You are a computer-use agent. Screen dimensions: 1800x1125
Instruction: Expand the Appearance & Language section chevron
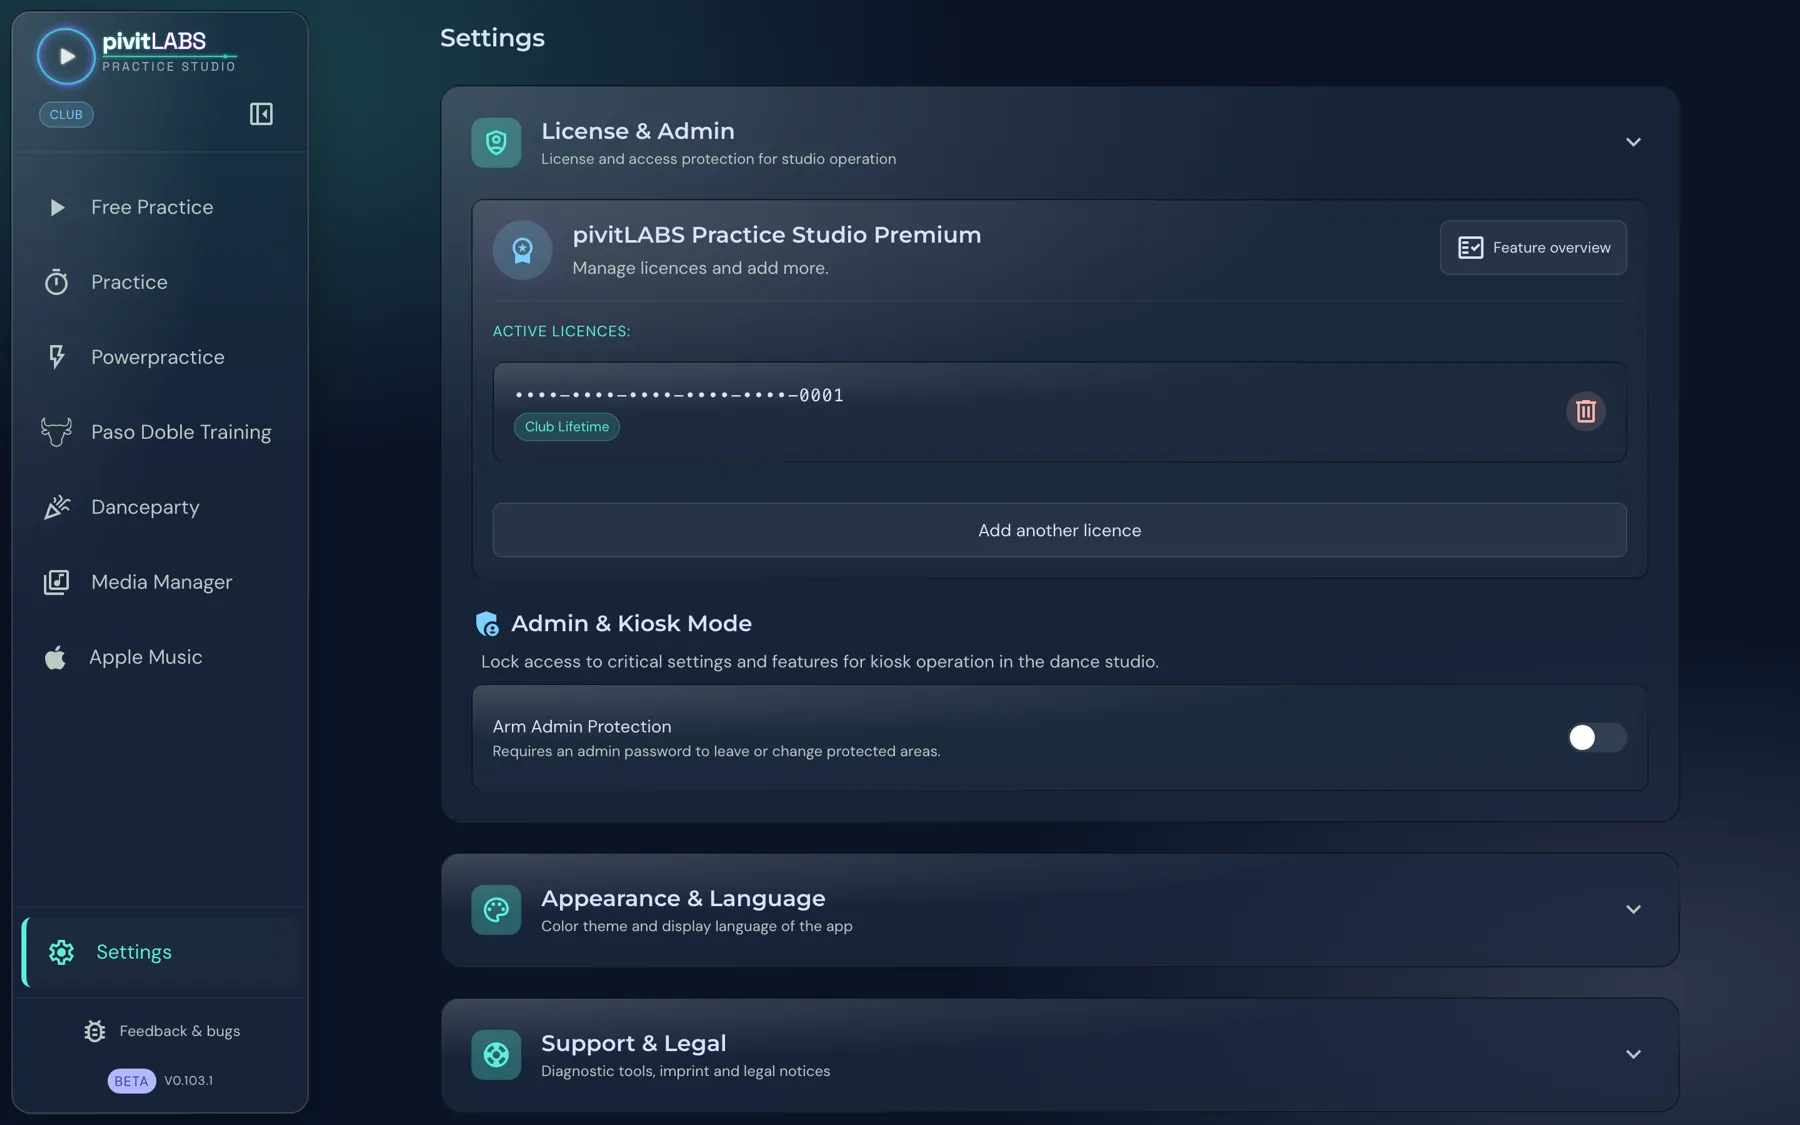[x=1633, y=909]
